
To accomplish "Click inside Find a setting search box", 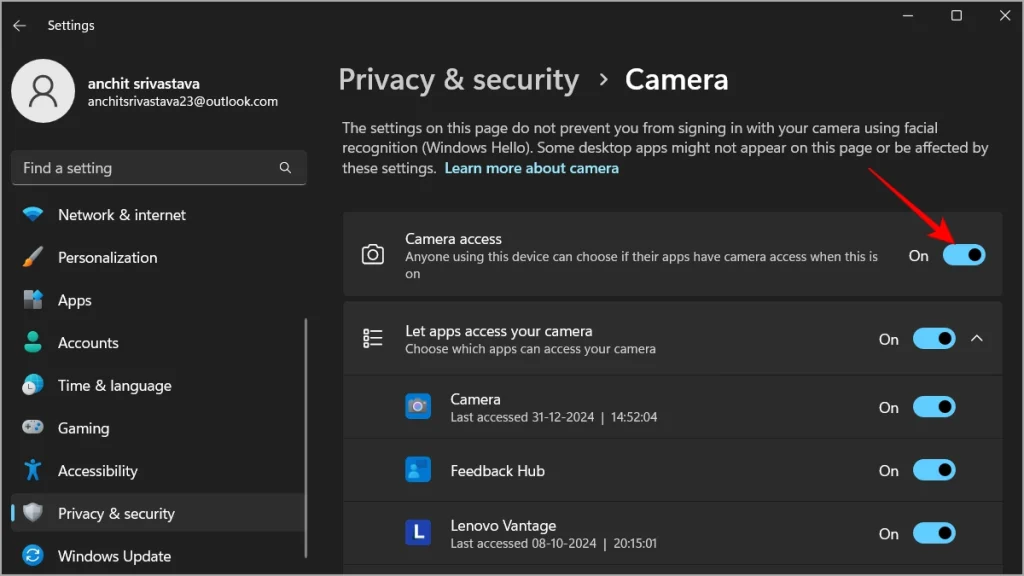I will click(159, 168).
